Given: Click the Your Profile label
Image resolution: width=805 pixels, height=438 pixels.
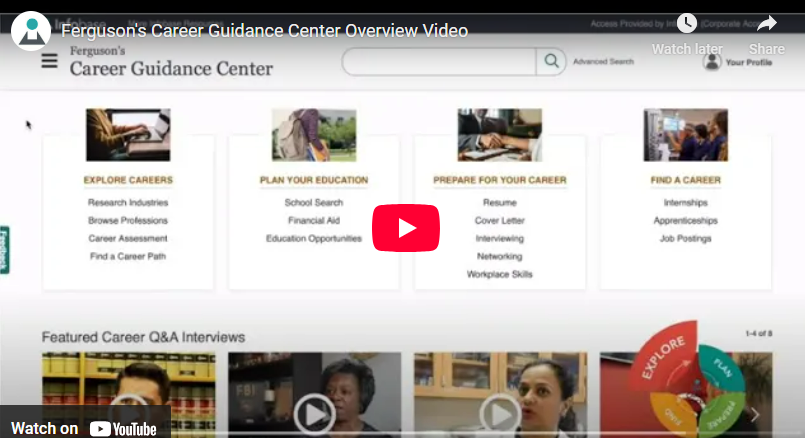Looking at the screenshot, I should (x=749, y=63).
